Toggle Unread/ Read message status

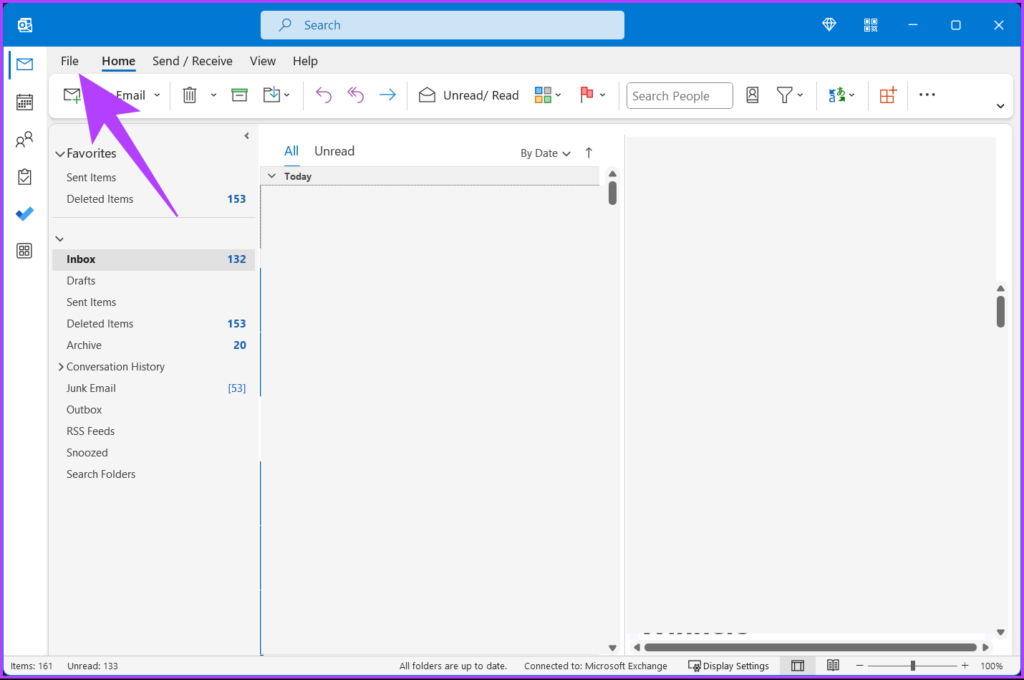click(469, 95)
